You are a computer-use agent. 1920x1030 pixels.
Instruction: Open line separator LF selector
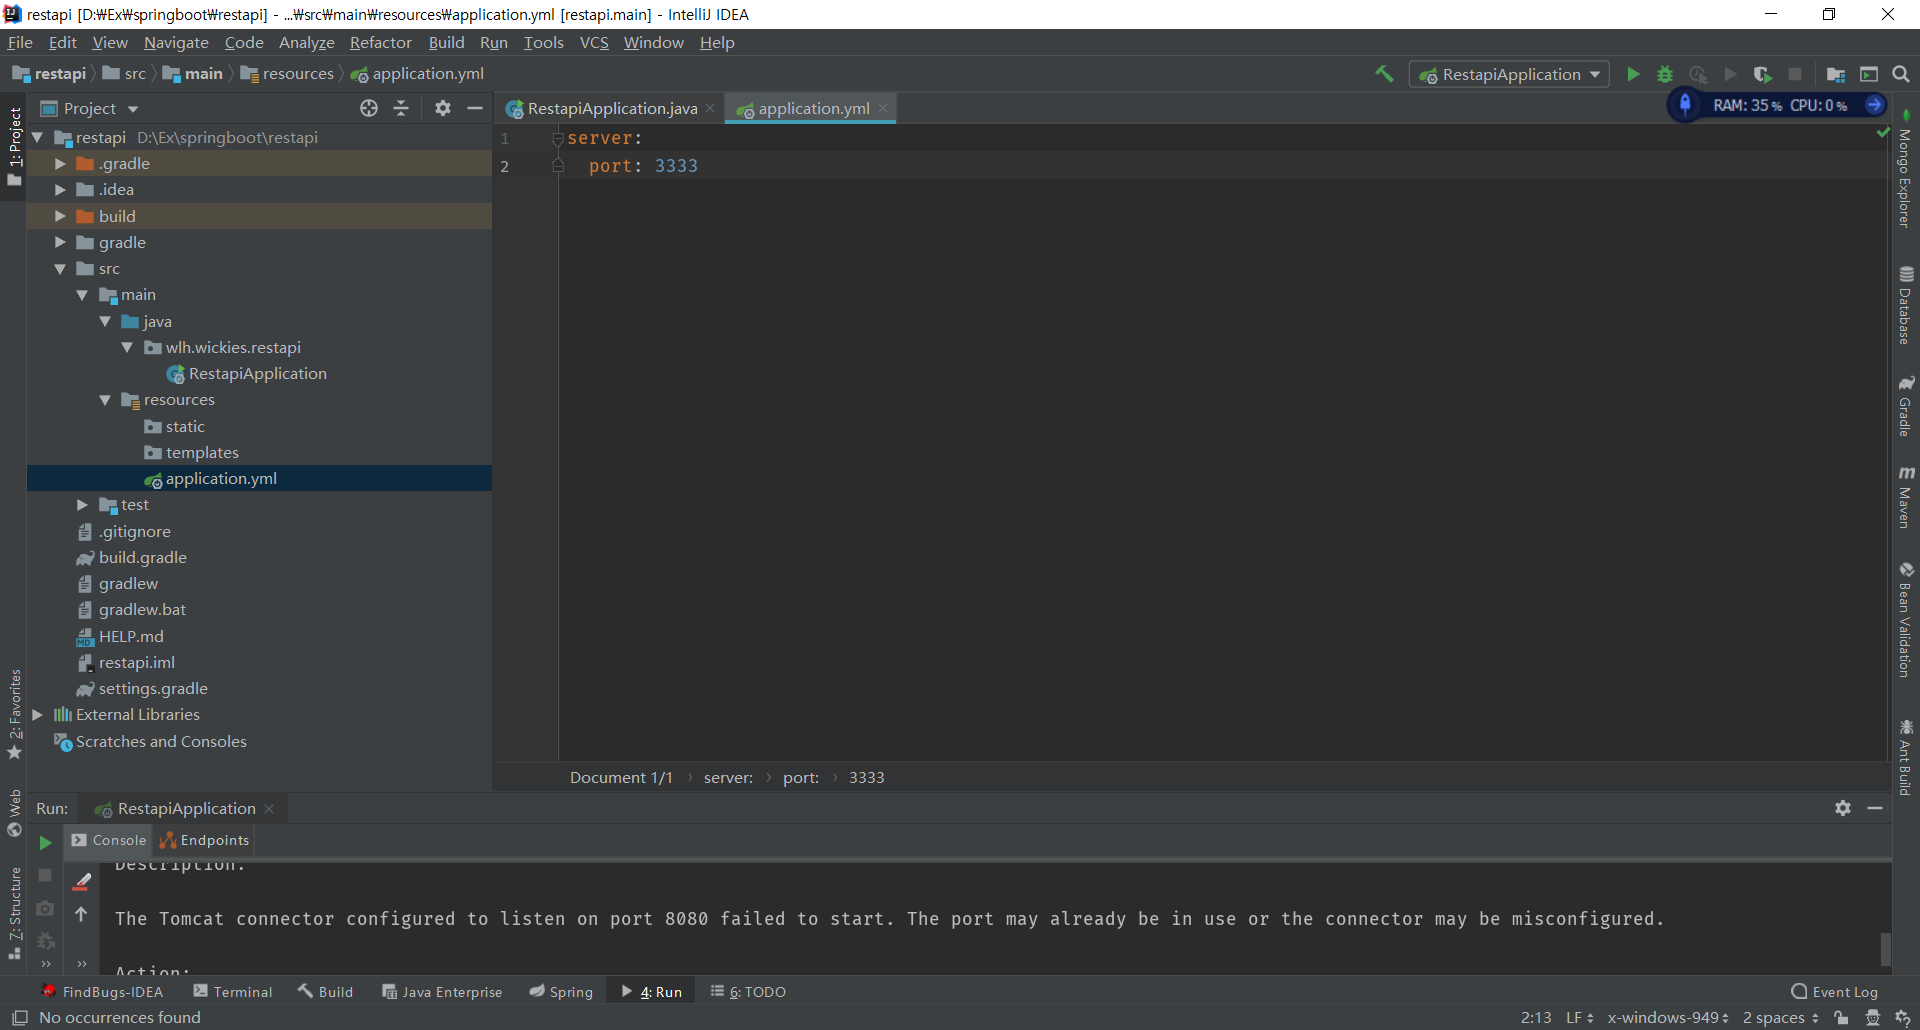point(1580,1018)
